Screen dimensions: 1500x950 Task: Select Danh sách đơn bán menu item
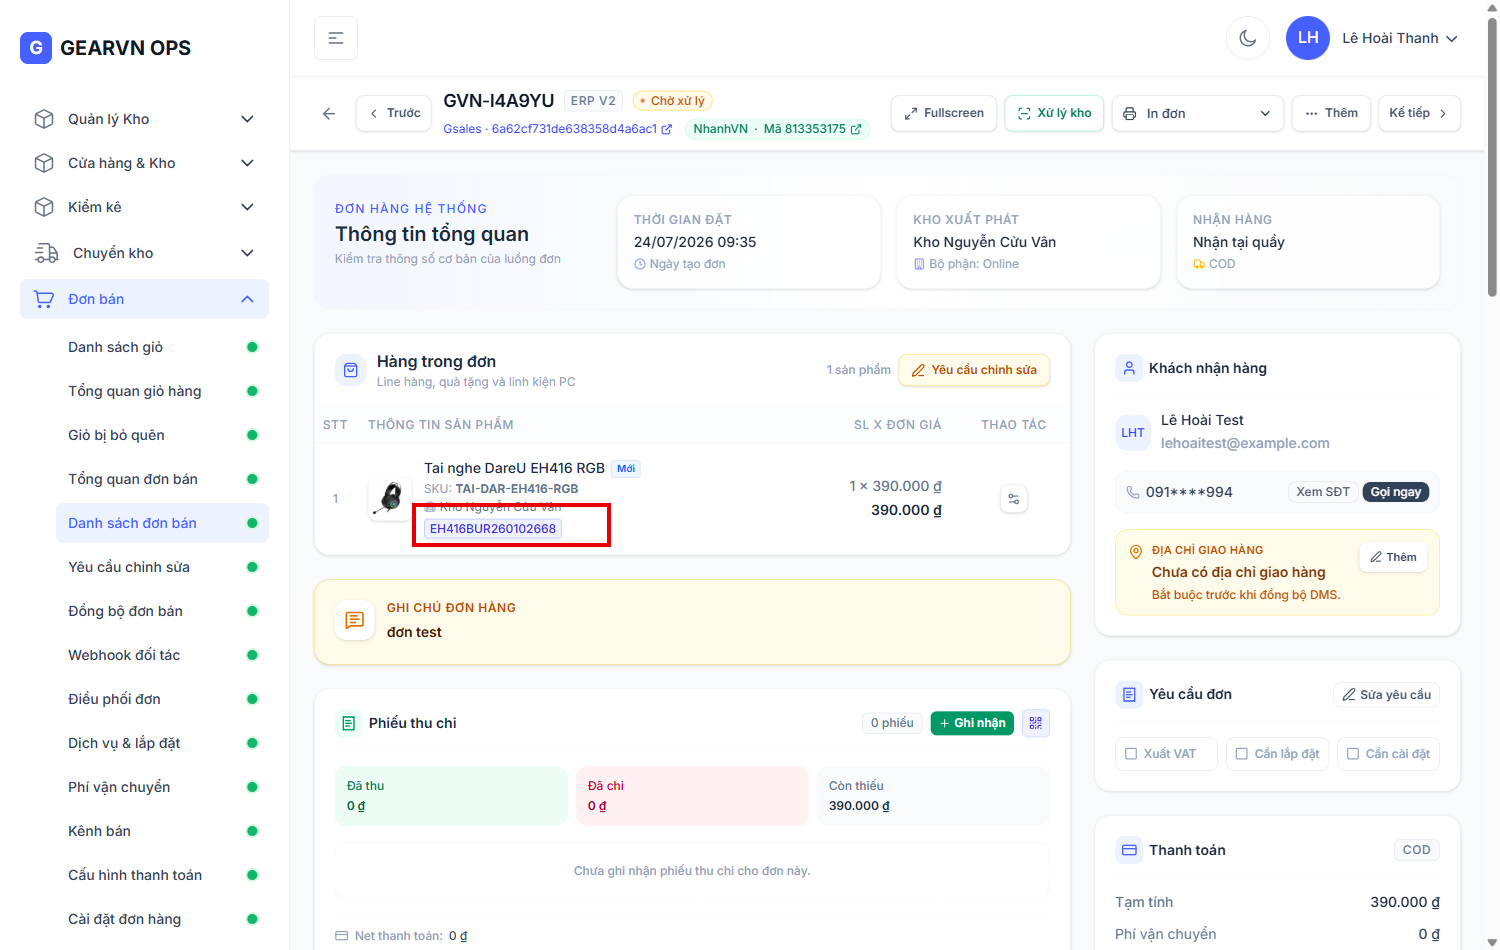point(162,523)
